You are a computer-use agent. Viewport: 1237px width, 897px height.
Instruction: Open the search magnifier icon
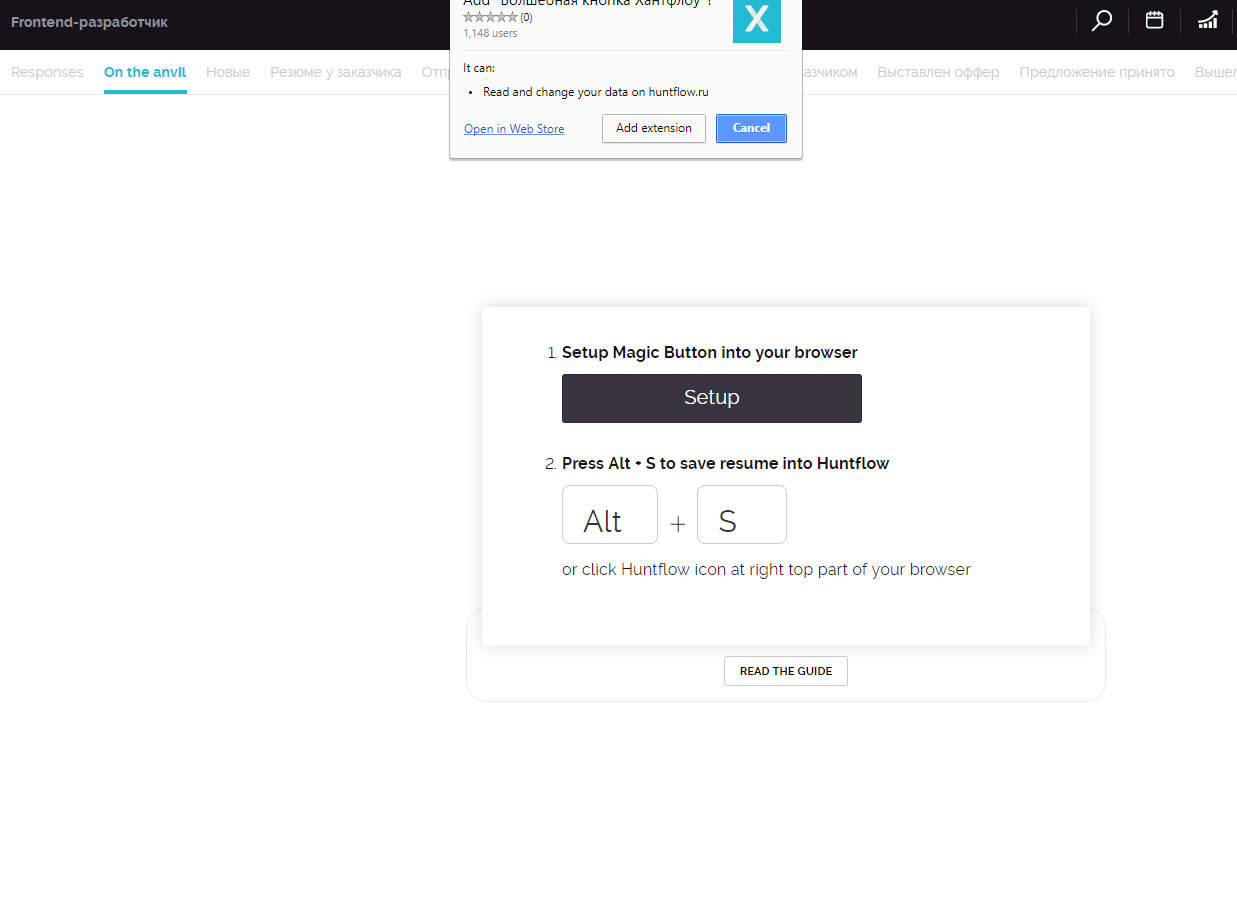(x=1102, y=21)
